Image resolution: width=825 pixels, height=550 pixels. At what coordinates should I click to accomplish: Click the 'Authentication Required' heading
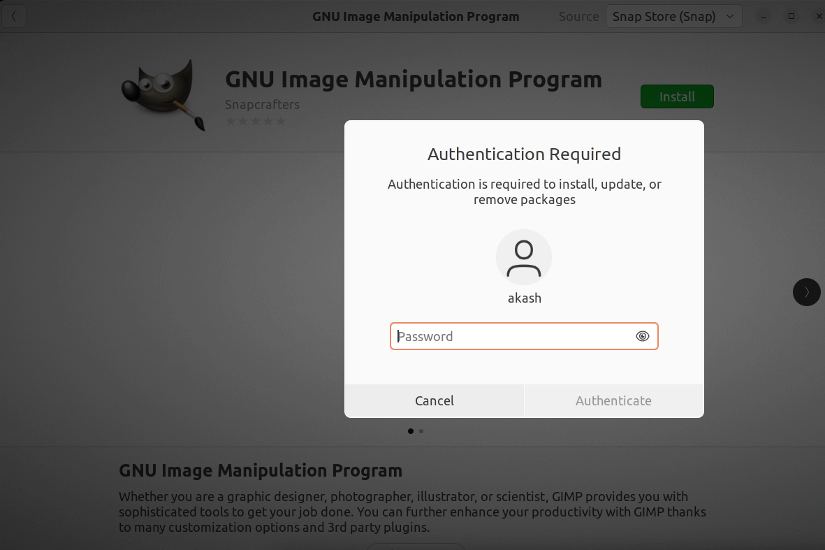click(524, 154)
